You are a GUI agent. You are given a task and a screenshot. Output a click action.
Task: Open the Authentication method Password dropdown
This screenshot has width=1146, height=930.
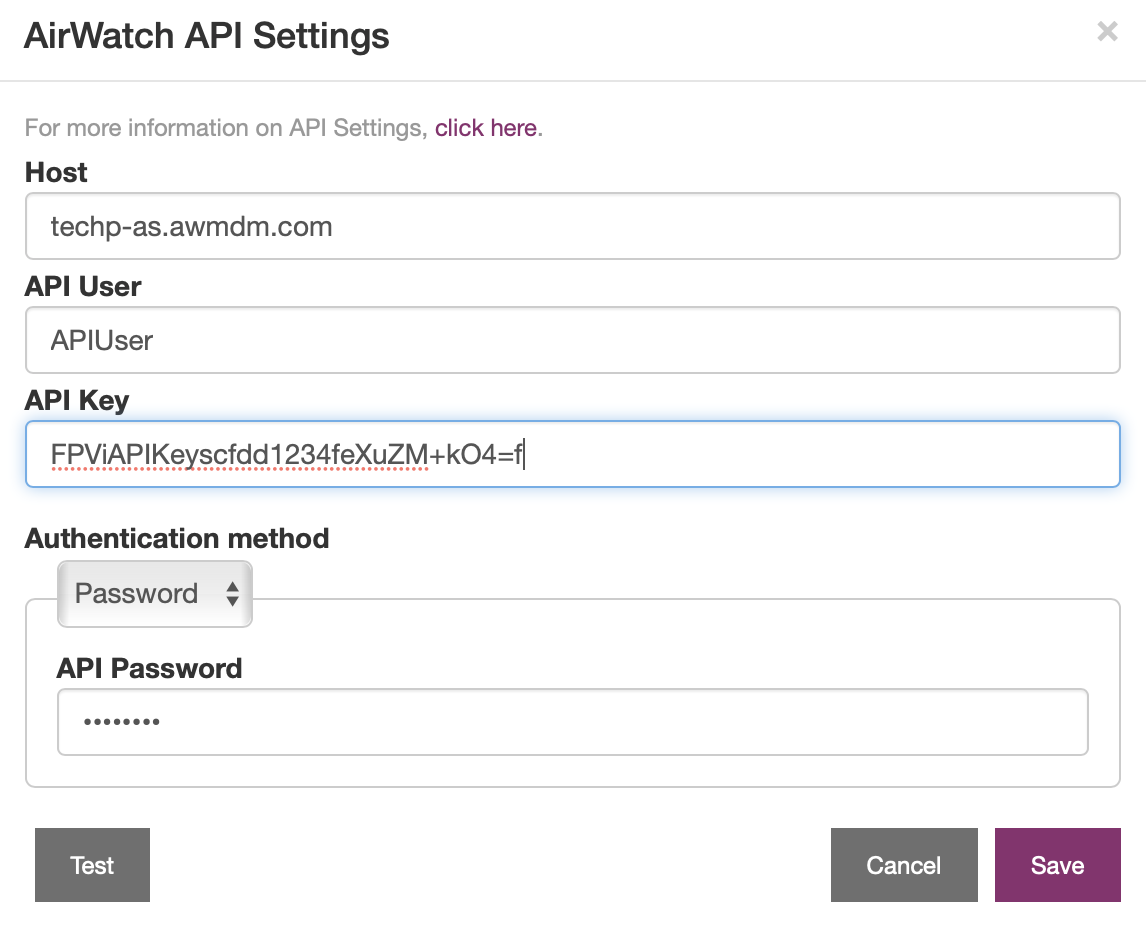(x=154, y=594)
